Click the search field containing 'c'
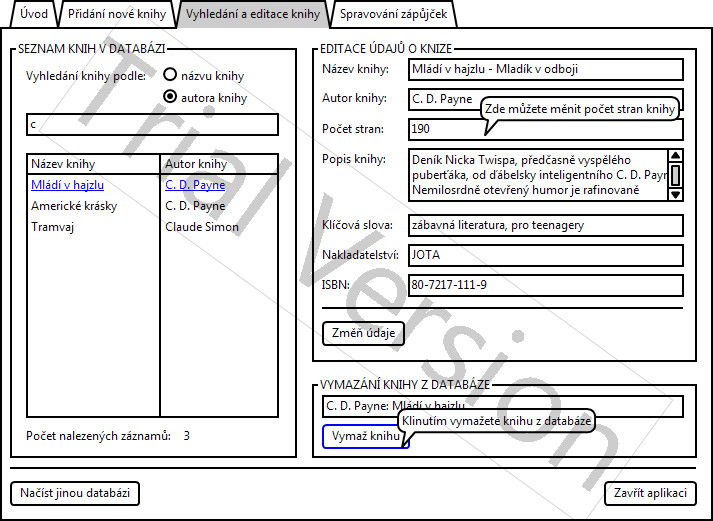 point(152,125)
